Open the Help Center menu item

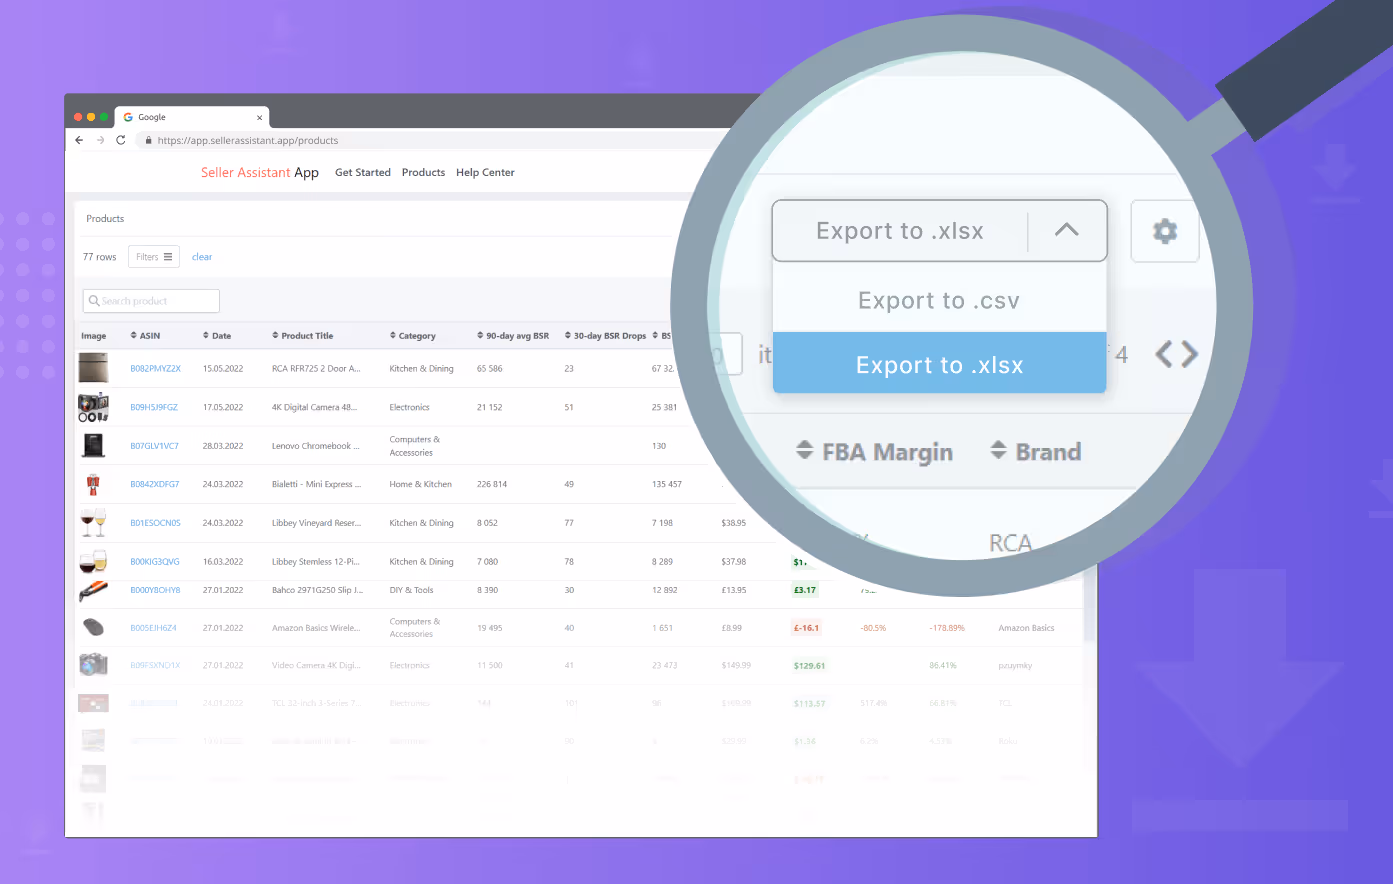[485, 172]
